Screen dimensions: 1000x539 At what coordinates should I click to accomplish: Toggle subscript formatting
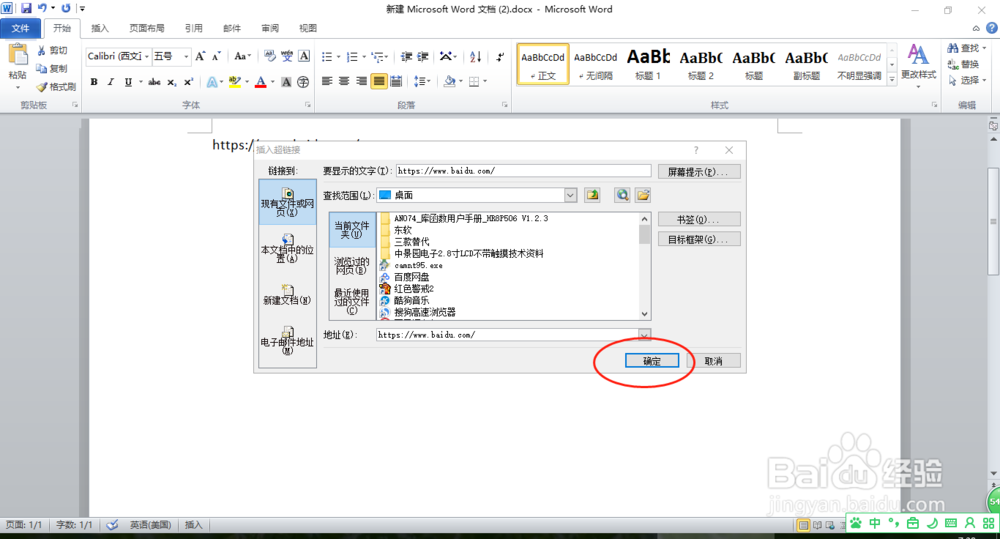coord(172,82)
